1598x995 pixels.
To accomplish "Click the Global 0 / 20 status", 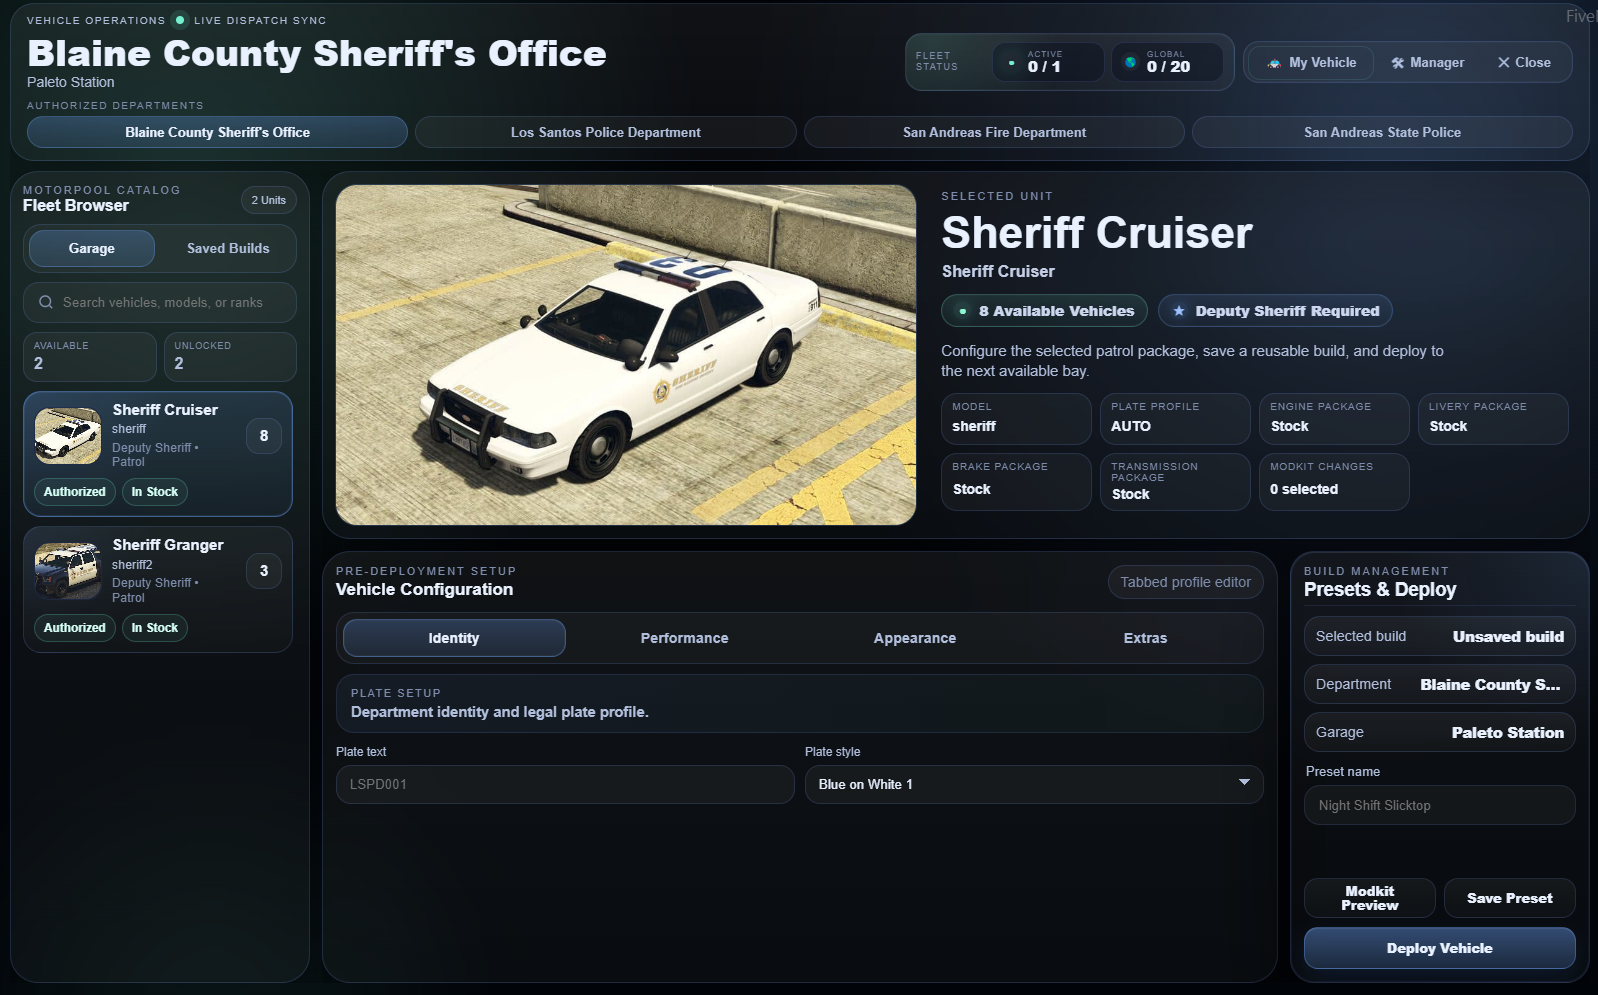I will click(1168, 62).
